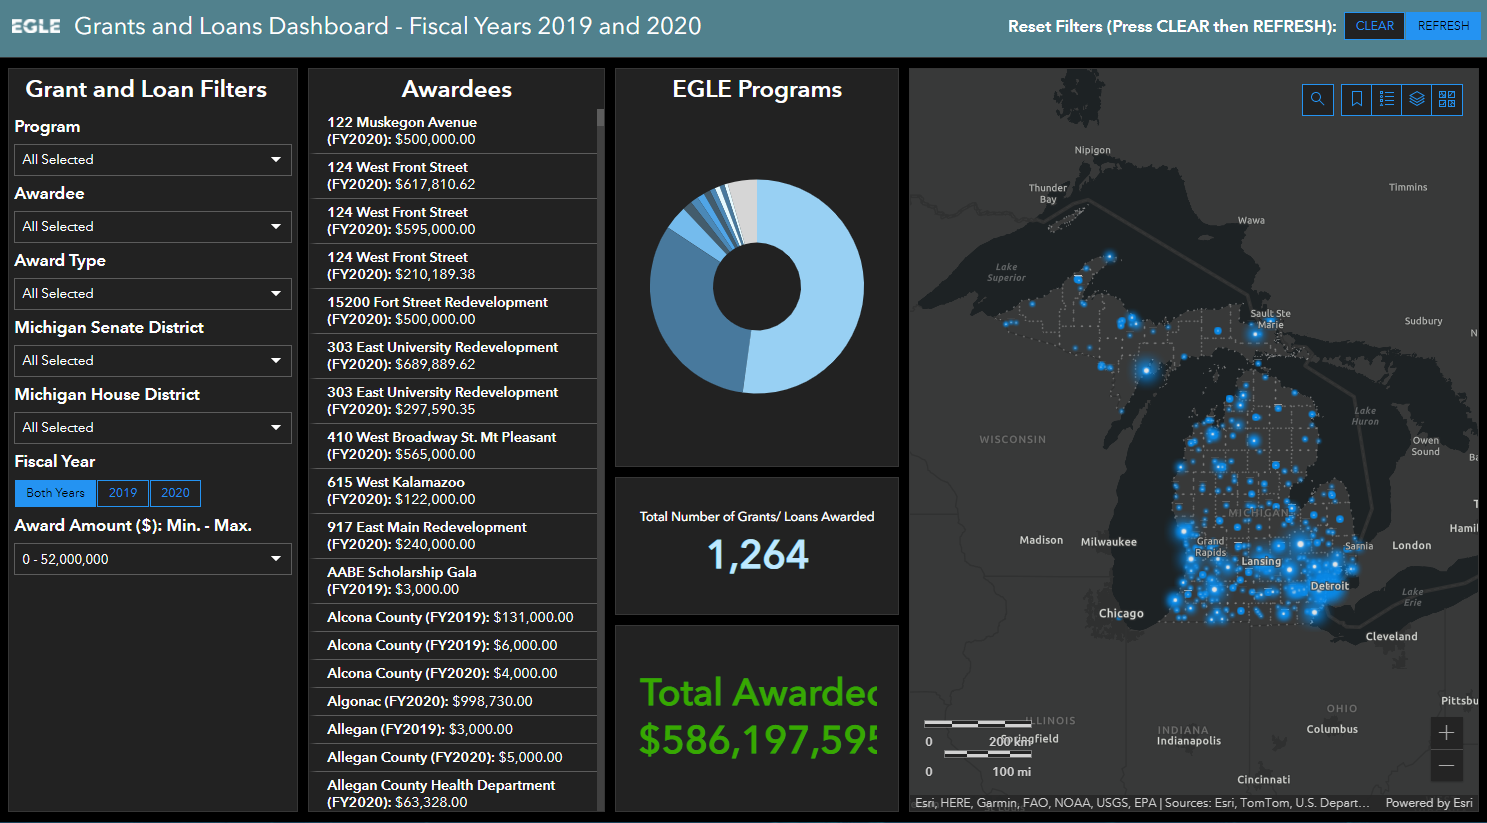Zoom in on the map
This screenshot has width=1487, height=823.
click(x=1446, y=732)
